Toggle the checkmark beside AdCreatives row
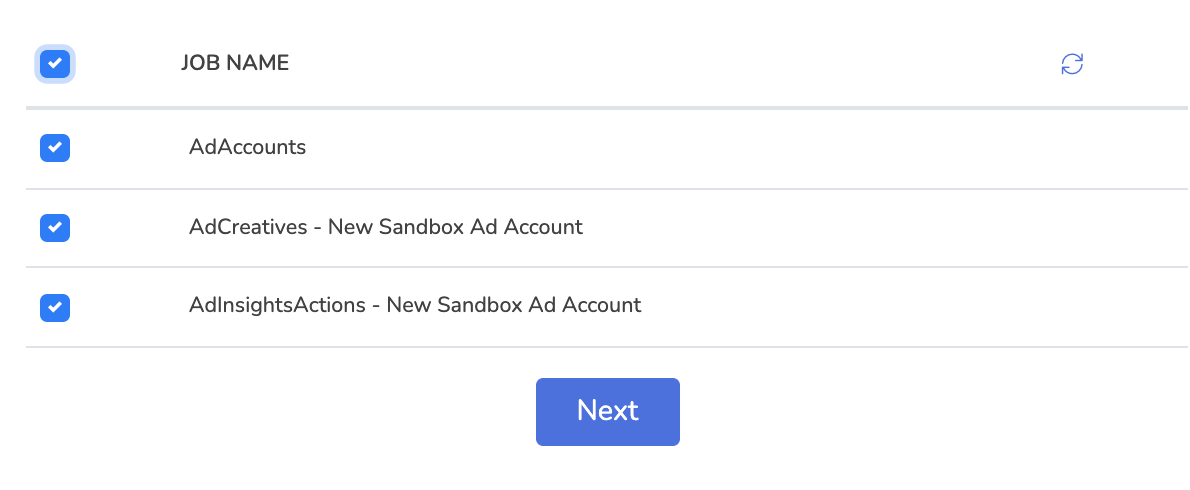This screenshot has height=490, width=1190. click(55, 228)
